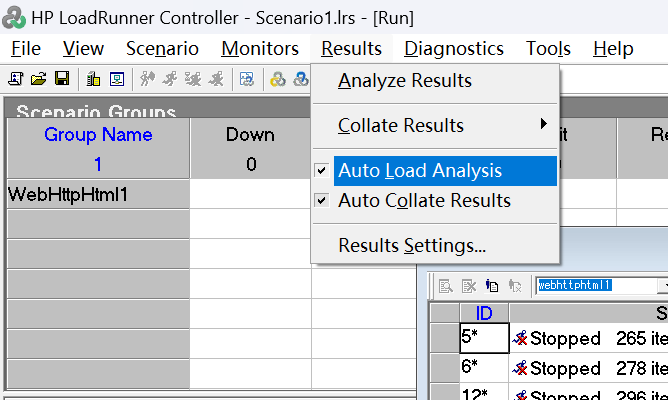Click the ID column header in Vusers
Viewport: 668px width, 400px height.
tap(484, 313)
